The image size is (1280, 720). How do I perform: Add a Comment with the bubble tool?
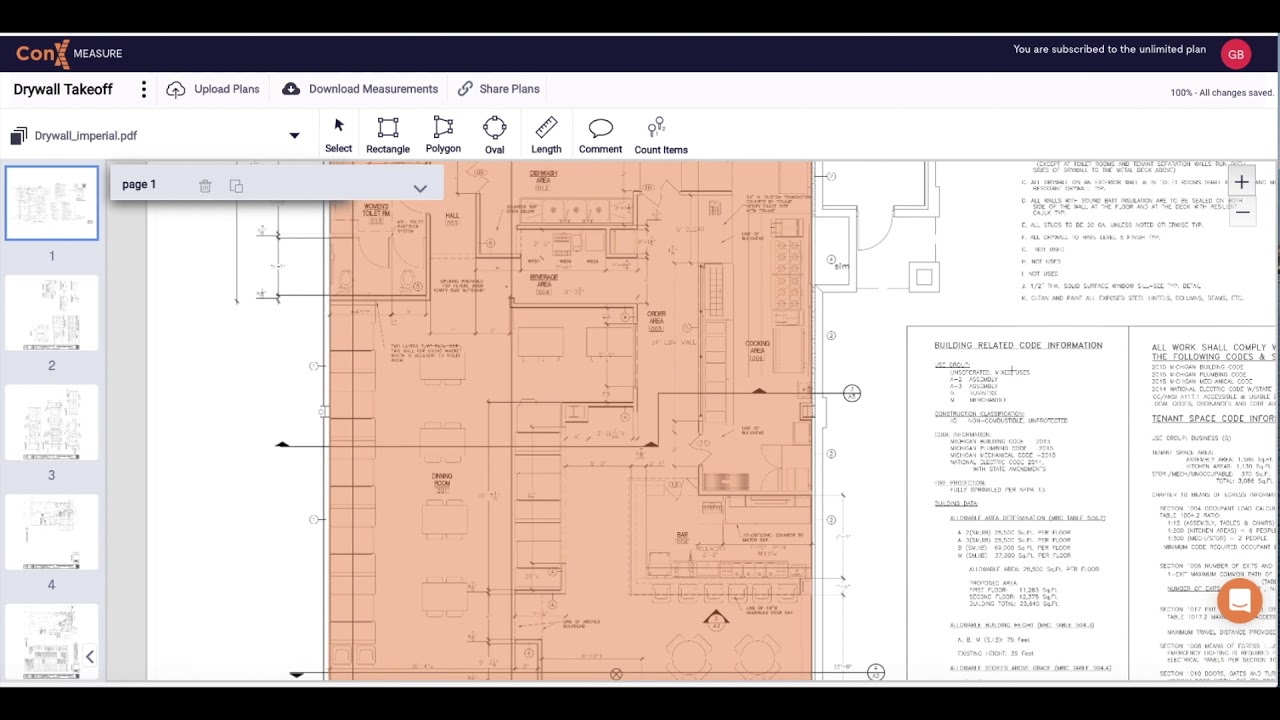coord(600,135)
